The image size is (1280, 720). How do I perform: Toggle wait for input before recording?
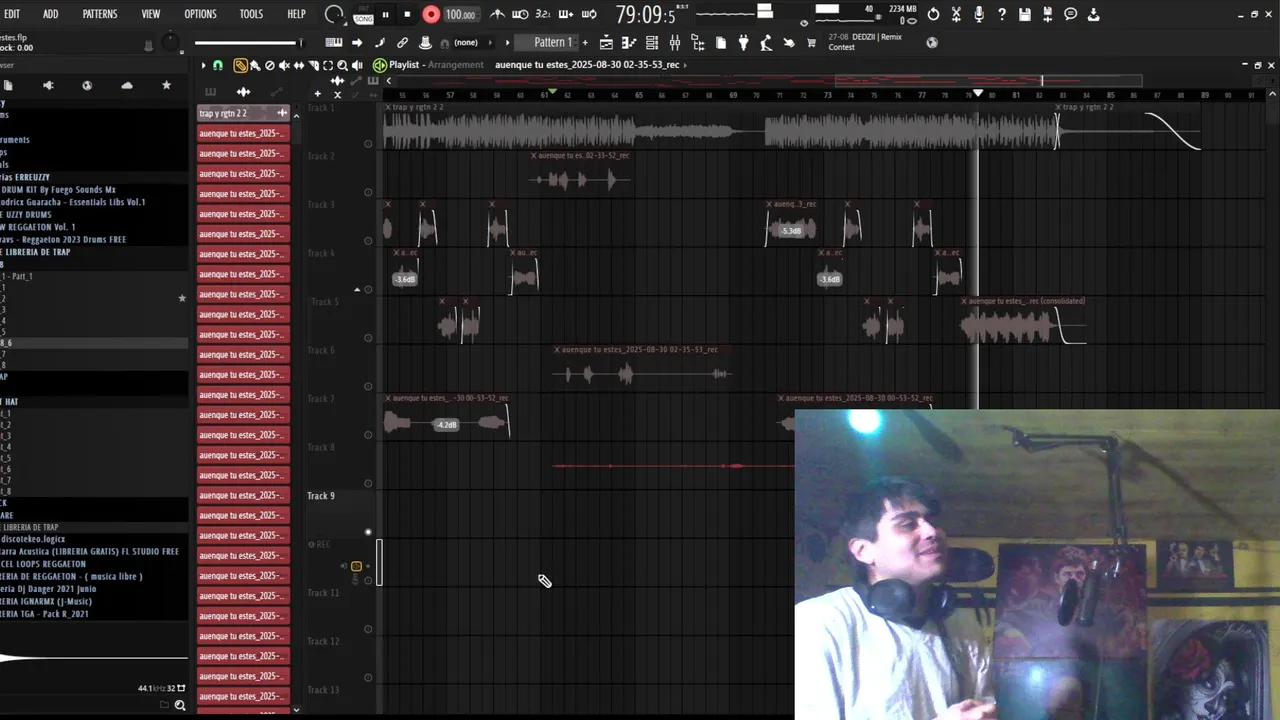[x=521, y=14]
